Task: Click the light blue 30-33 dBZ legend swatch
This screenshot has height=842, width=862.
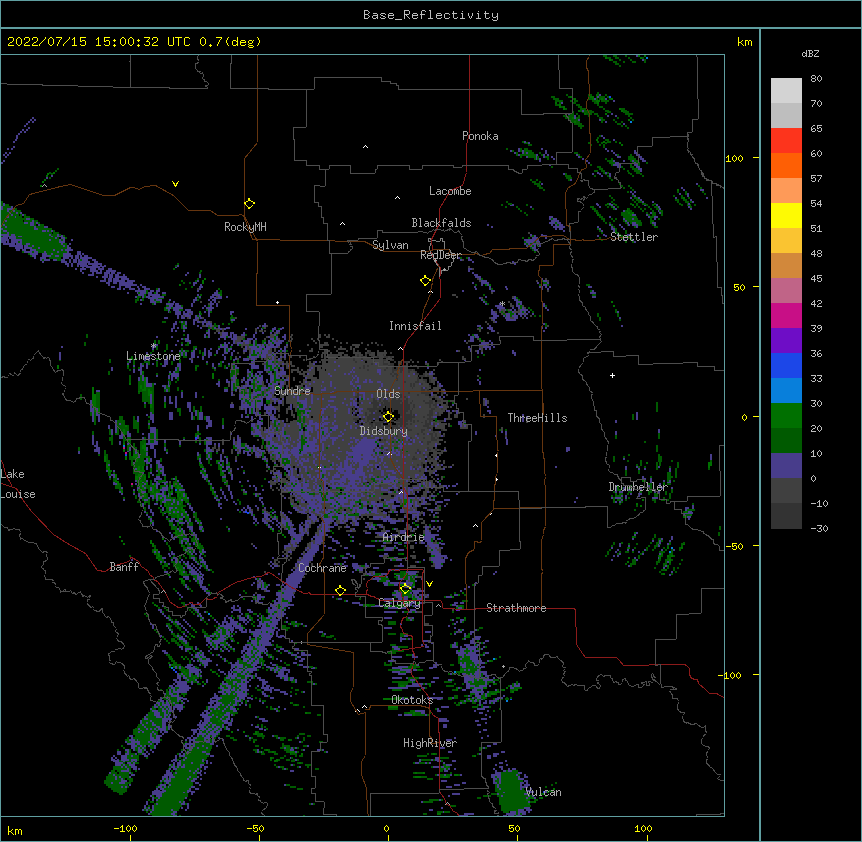Action: click(786, 390)
